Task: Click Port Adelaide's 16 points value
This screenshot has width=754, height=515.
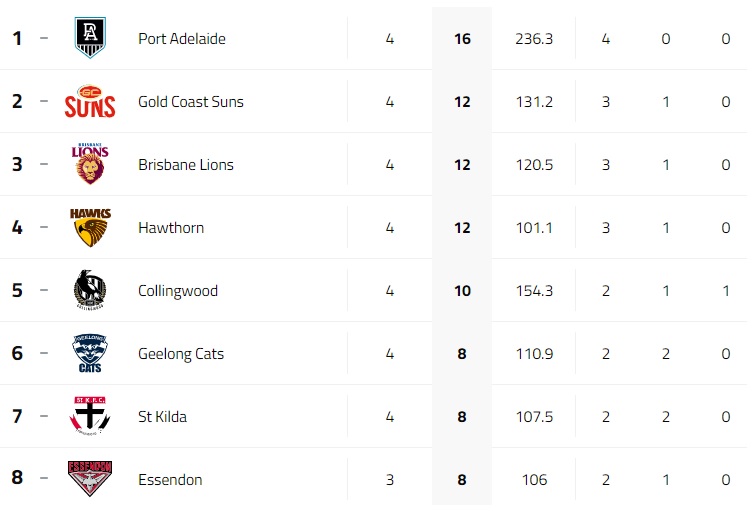Action: [x=462, y=39]
